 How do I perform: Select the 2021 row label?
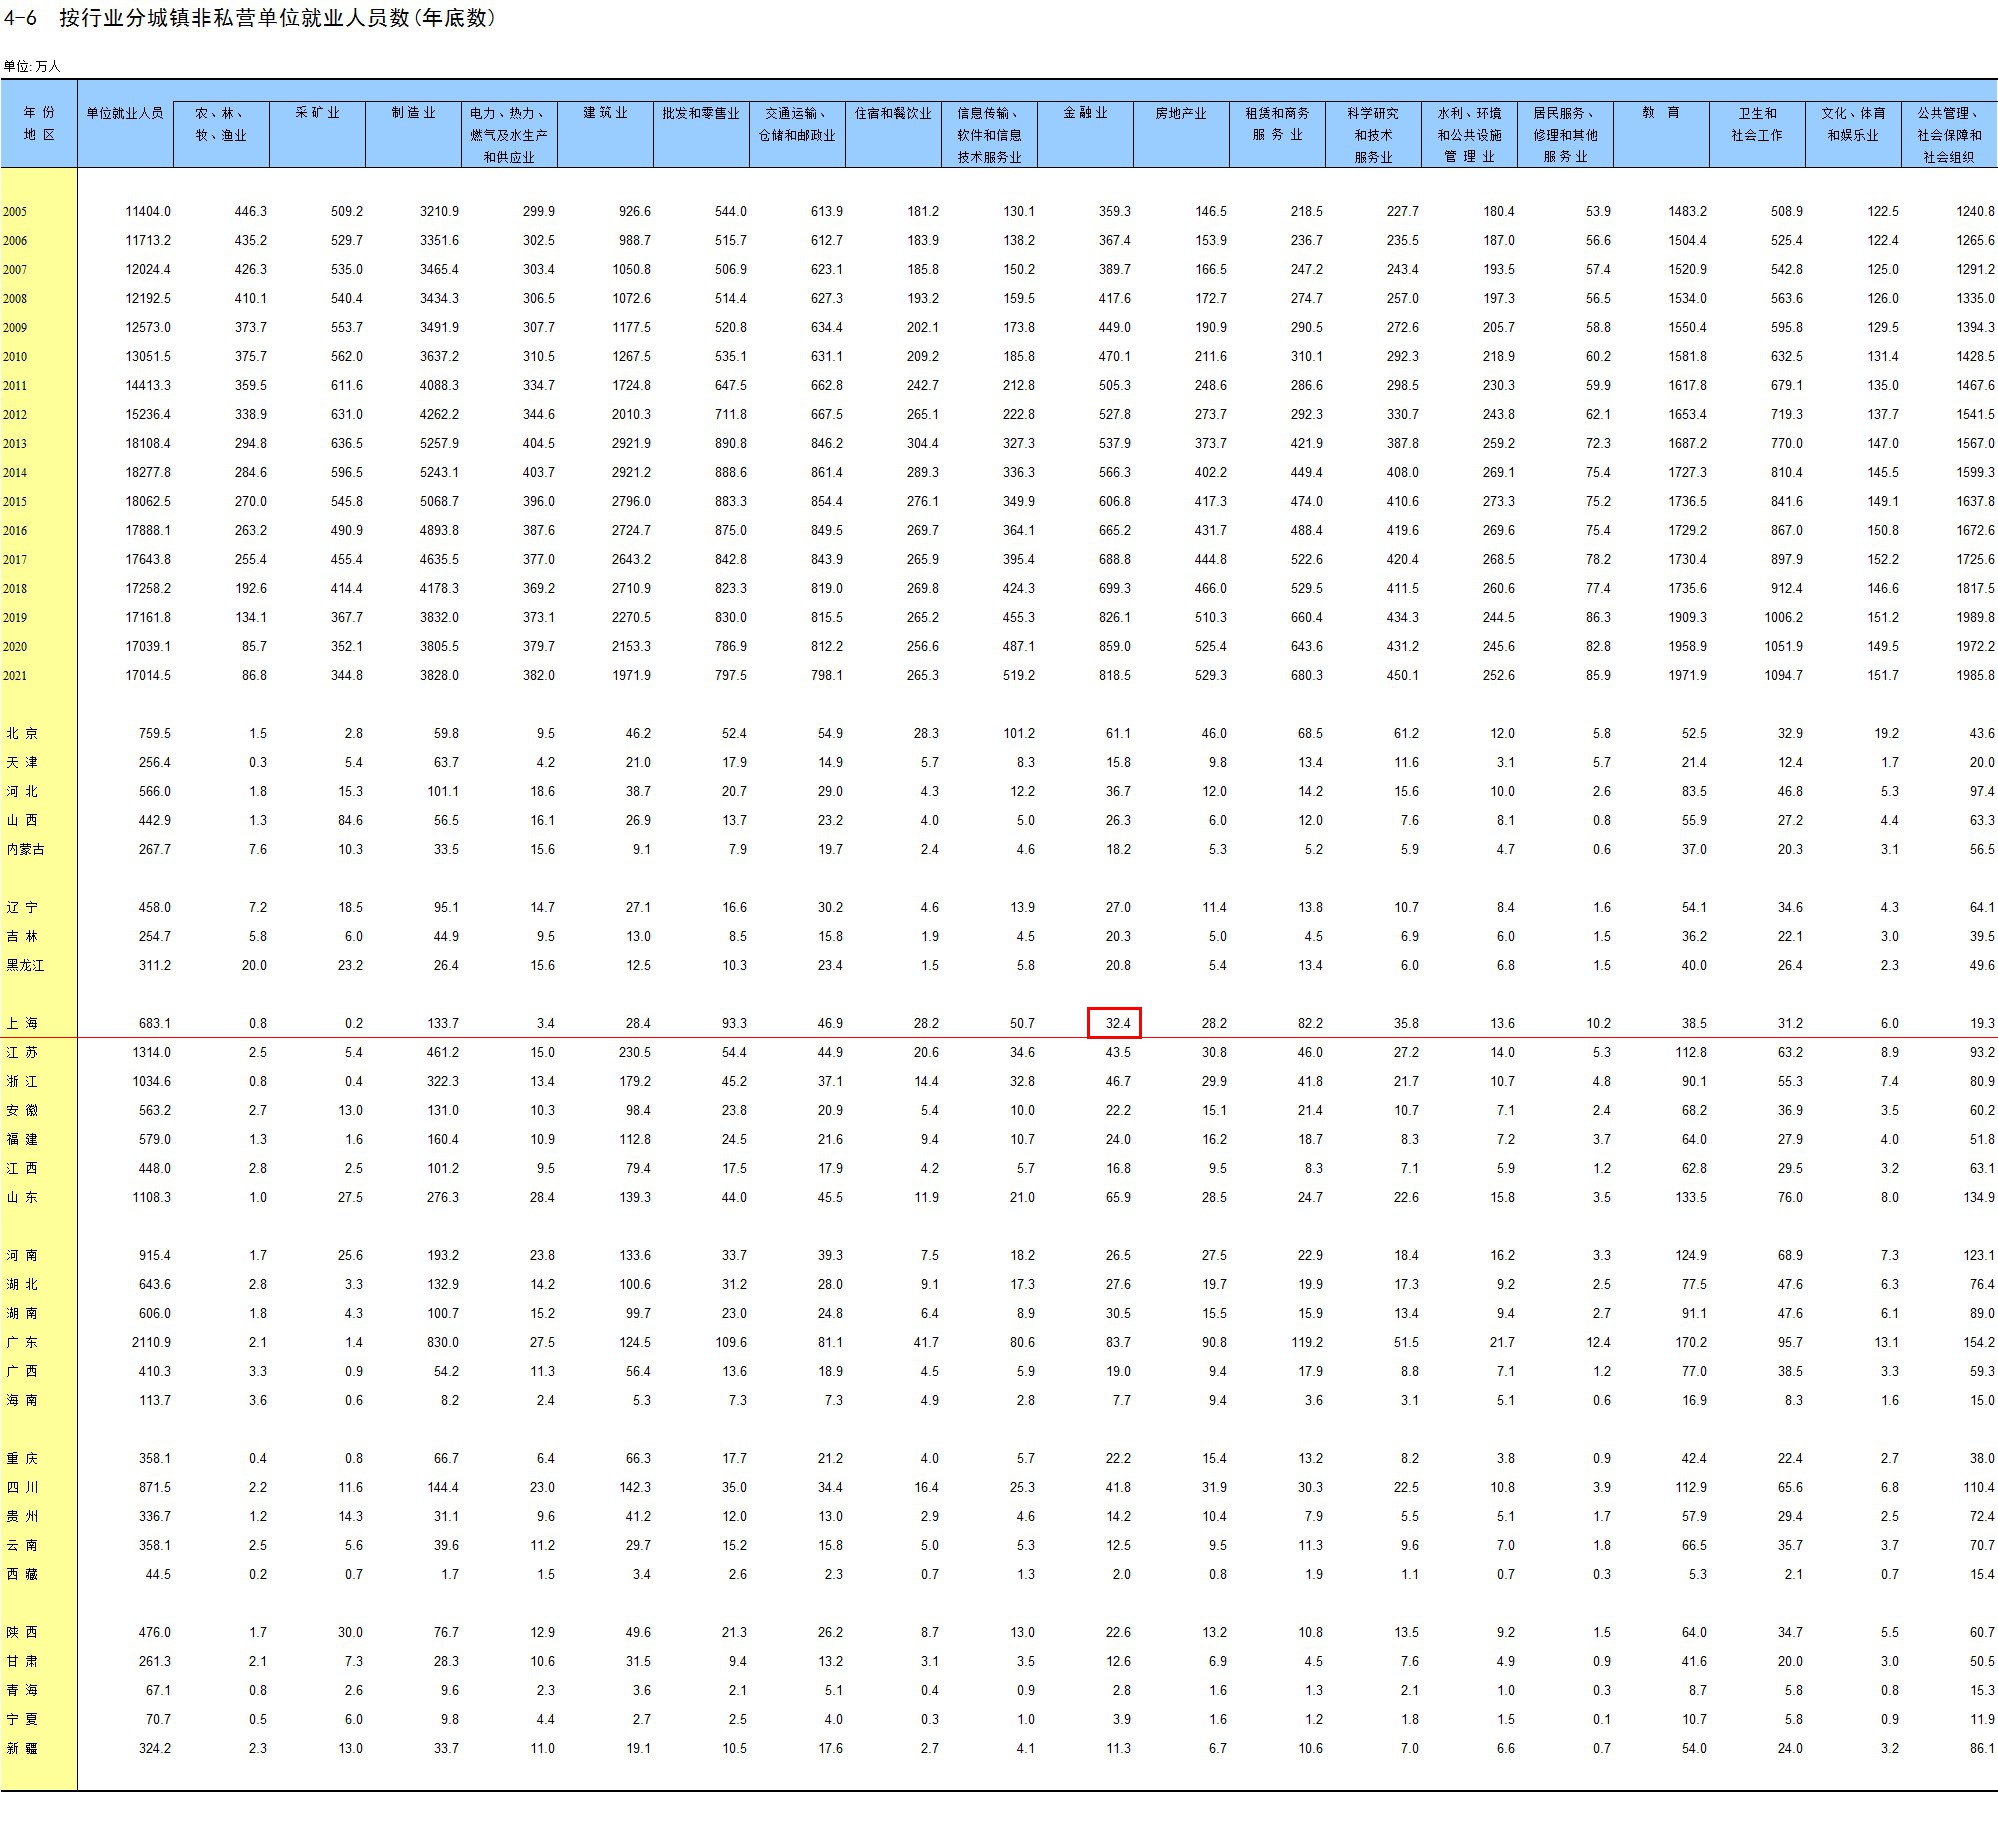(15, 676)
